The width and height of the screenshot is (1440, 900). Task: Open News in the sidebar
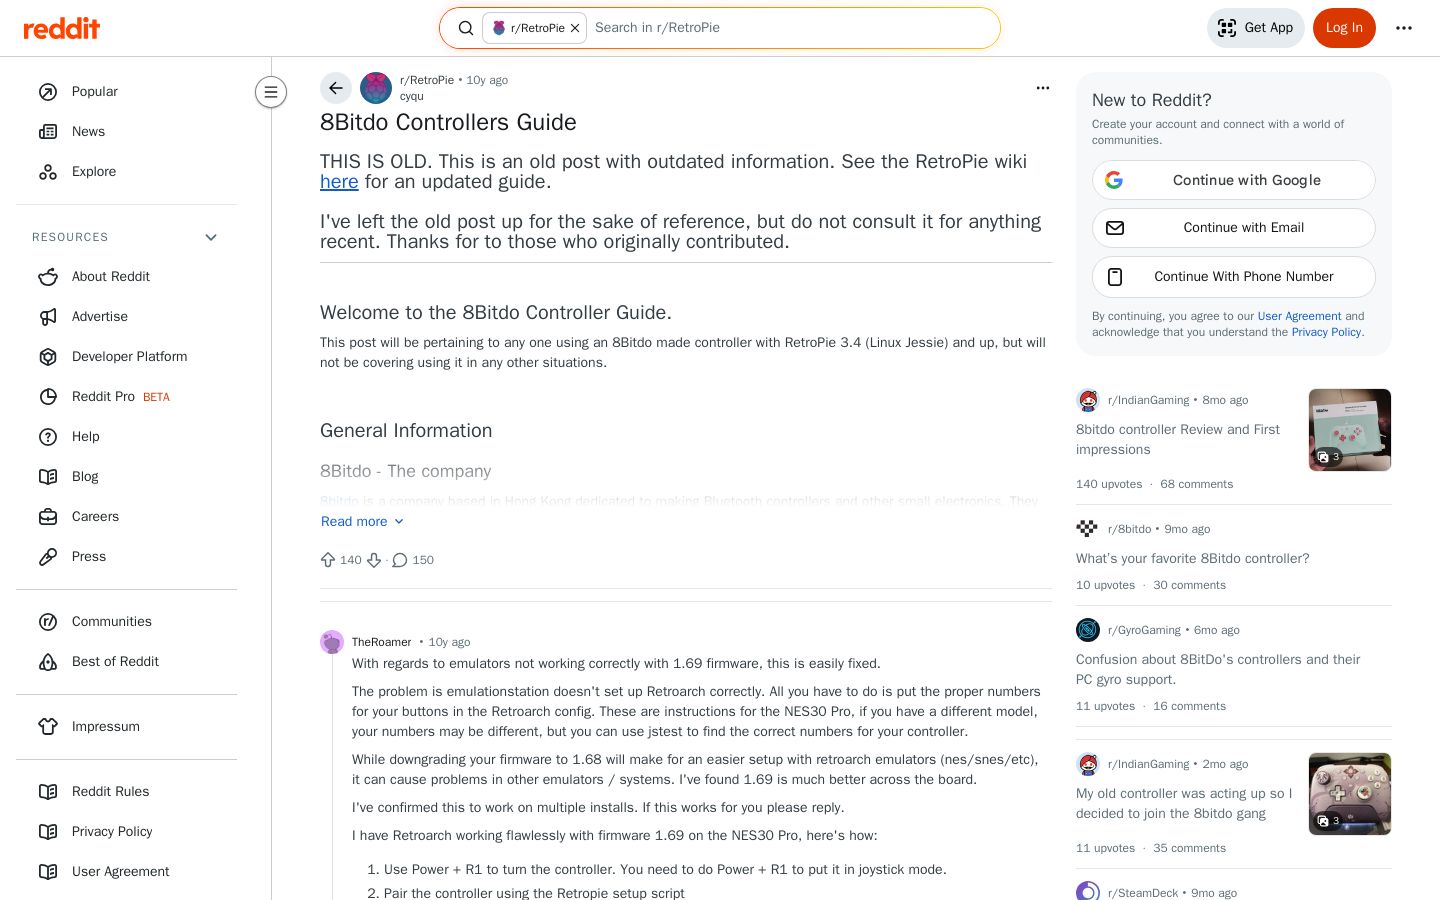[126, 132]
